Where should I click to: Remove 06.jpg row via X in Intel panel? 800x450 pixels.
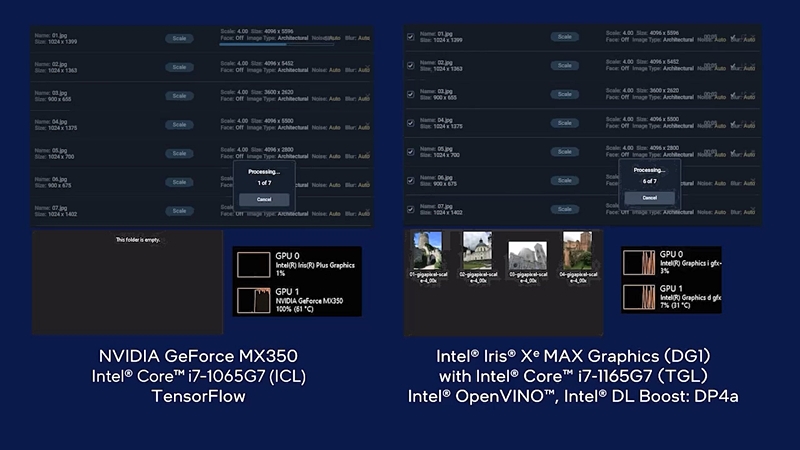click(753, 181)
